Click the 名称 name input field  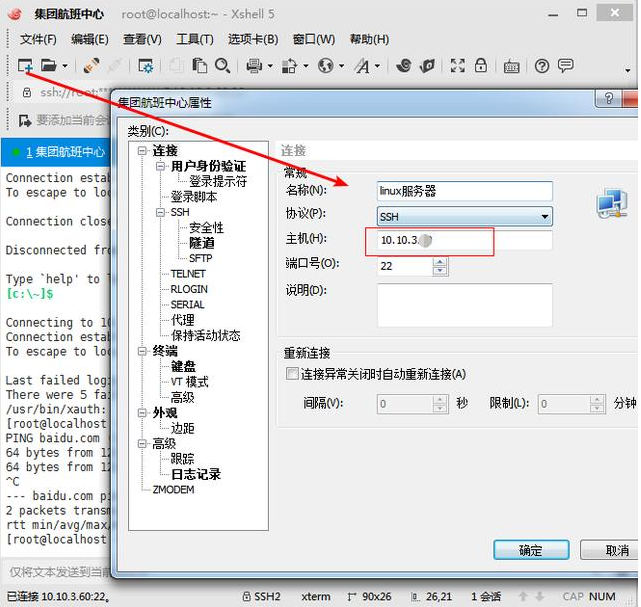(465, 191)
